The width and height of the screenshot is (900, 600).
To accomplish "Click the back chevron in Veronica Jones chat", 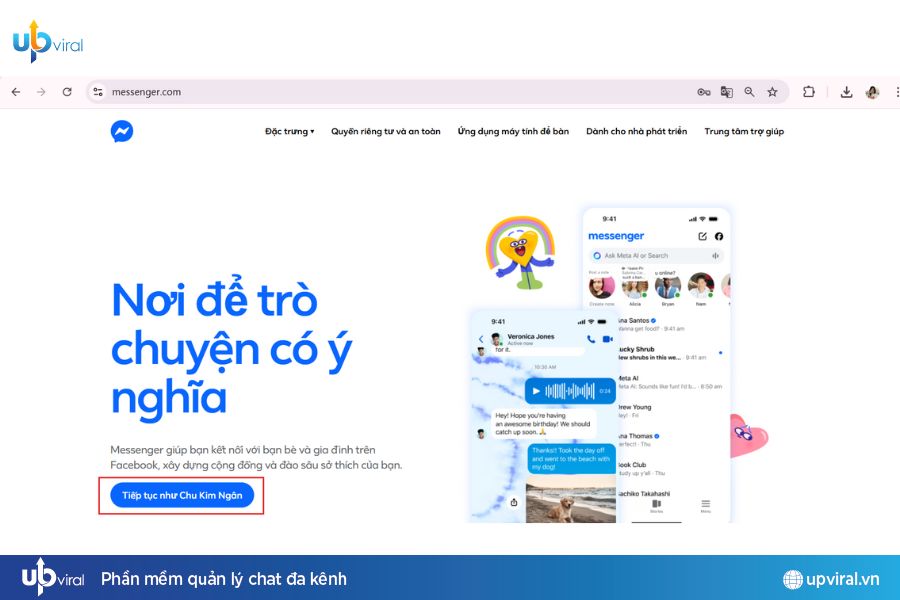I will point(481,339).
